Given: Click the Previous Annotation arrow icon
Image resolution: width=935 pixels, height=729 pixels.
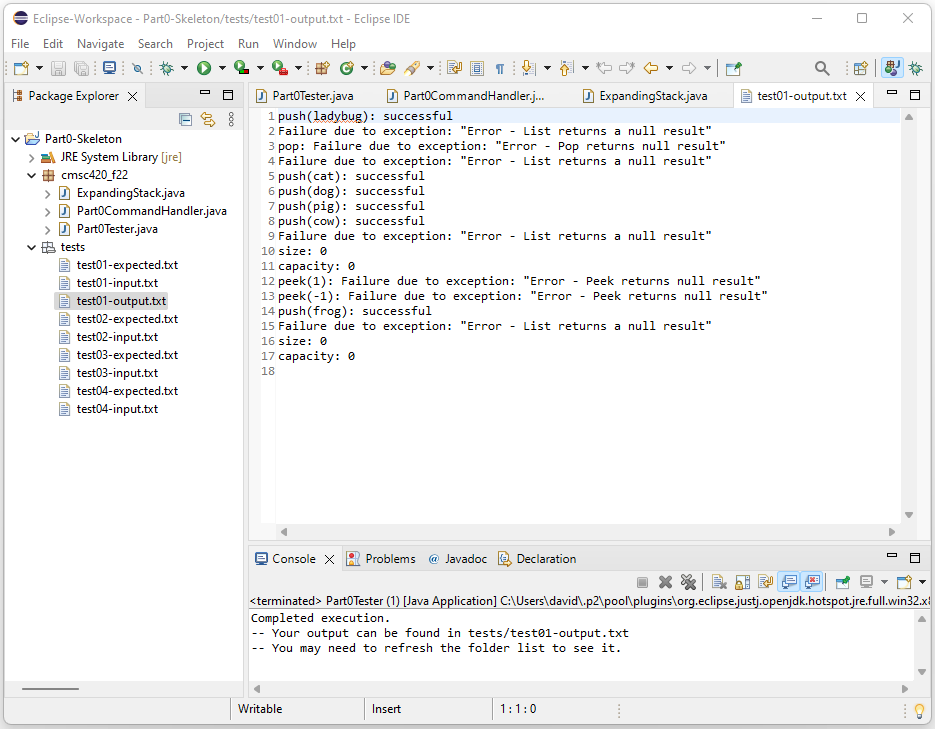Looking at the screenshot, I should pyautogui.click(x=566, y=69).
